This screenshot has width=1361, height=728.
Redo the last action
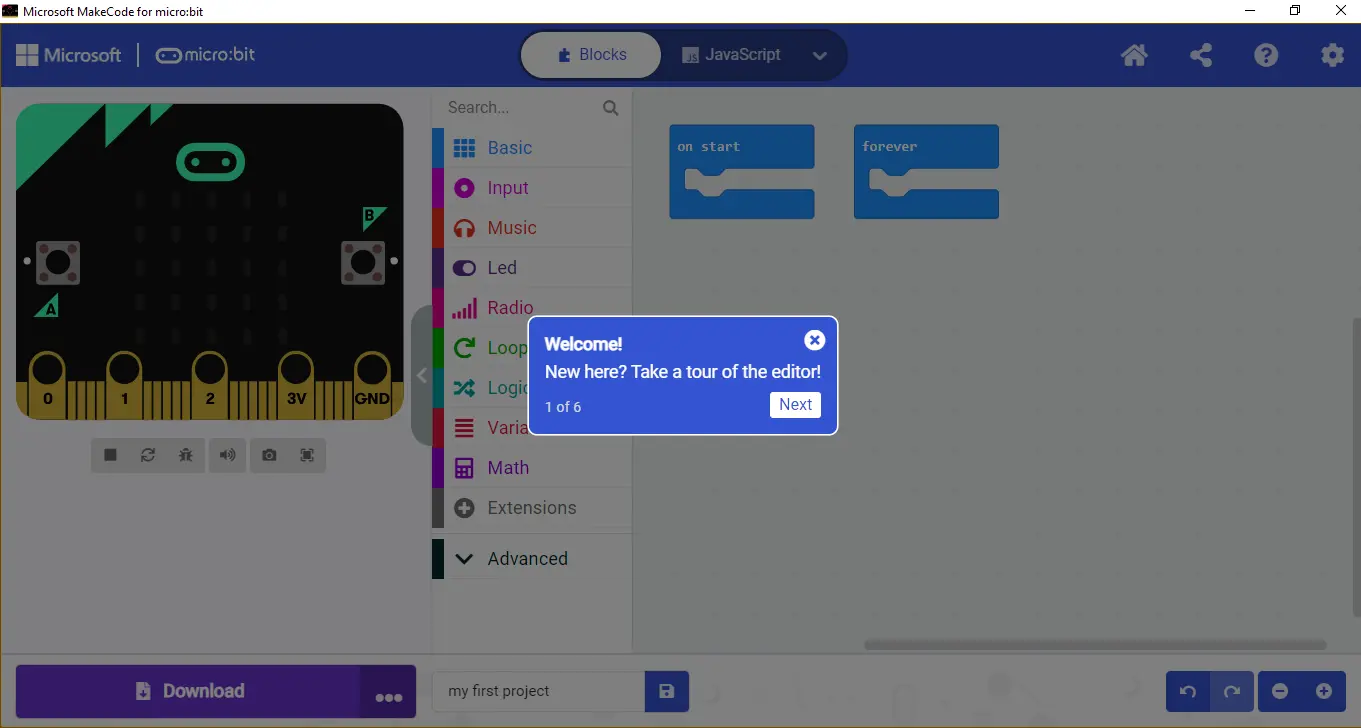(1232, 691)
